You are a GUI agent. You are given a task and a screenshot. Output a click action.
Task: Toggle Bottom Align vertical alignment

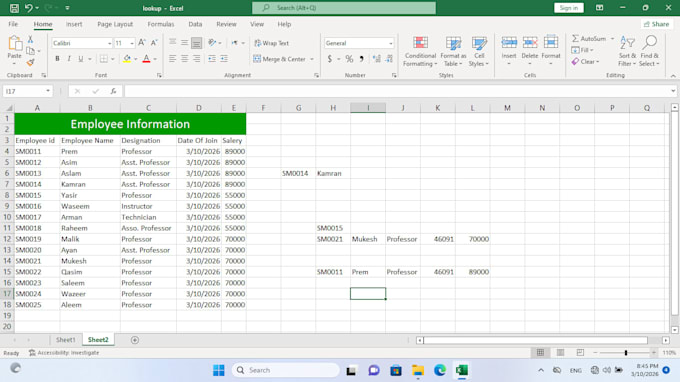[x=196, y=43]
